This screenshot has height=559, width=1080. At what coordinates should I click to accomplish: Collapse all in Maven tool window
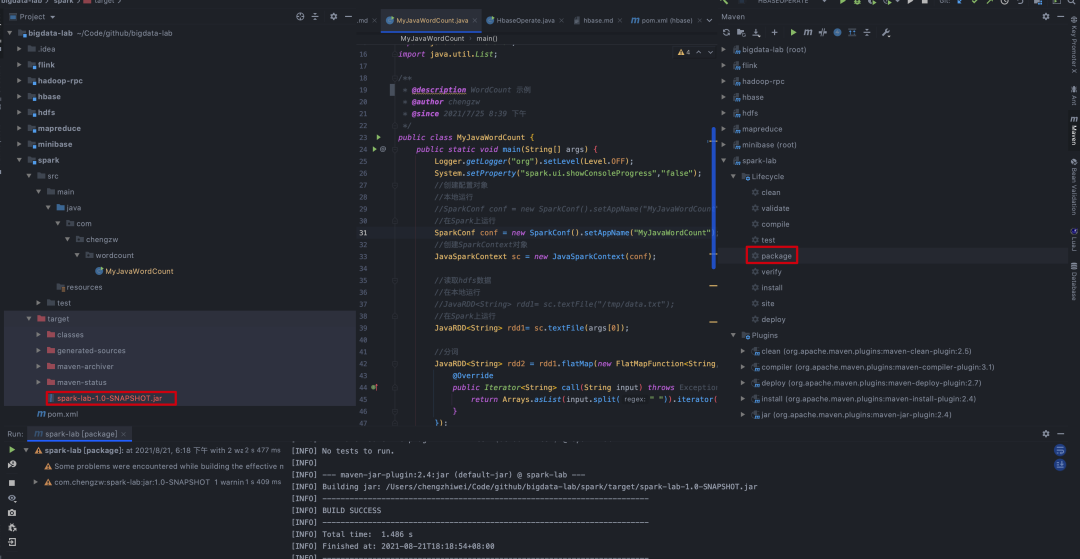pyautogui.click(x=867, y=32)
